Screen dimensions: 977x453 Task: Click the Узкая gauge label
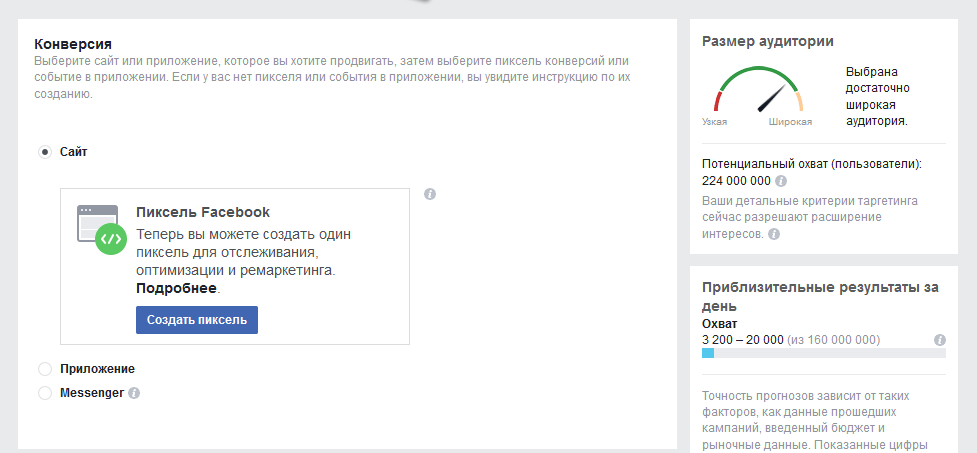pos(715,122)
